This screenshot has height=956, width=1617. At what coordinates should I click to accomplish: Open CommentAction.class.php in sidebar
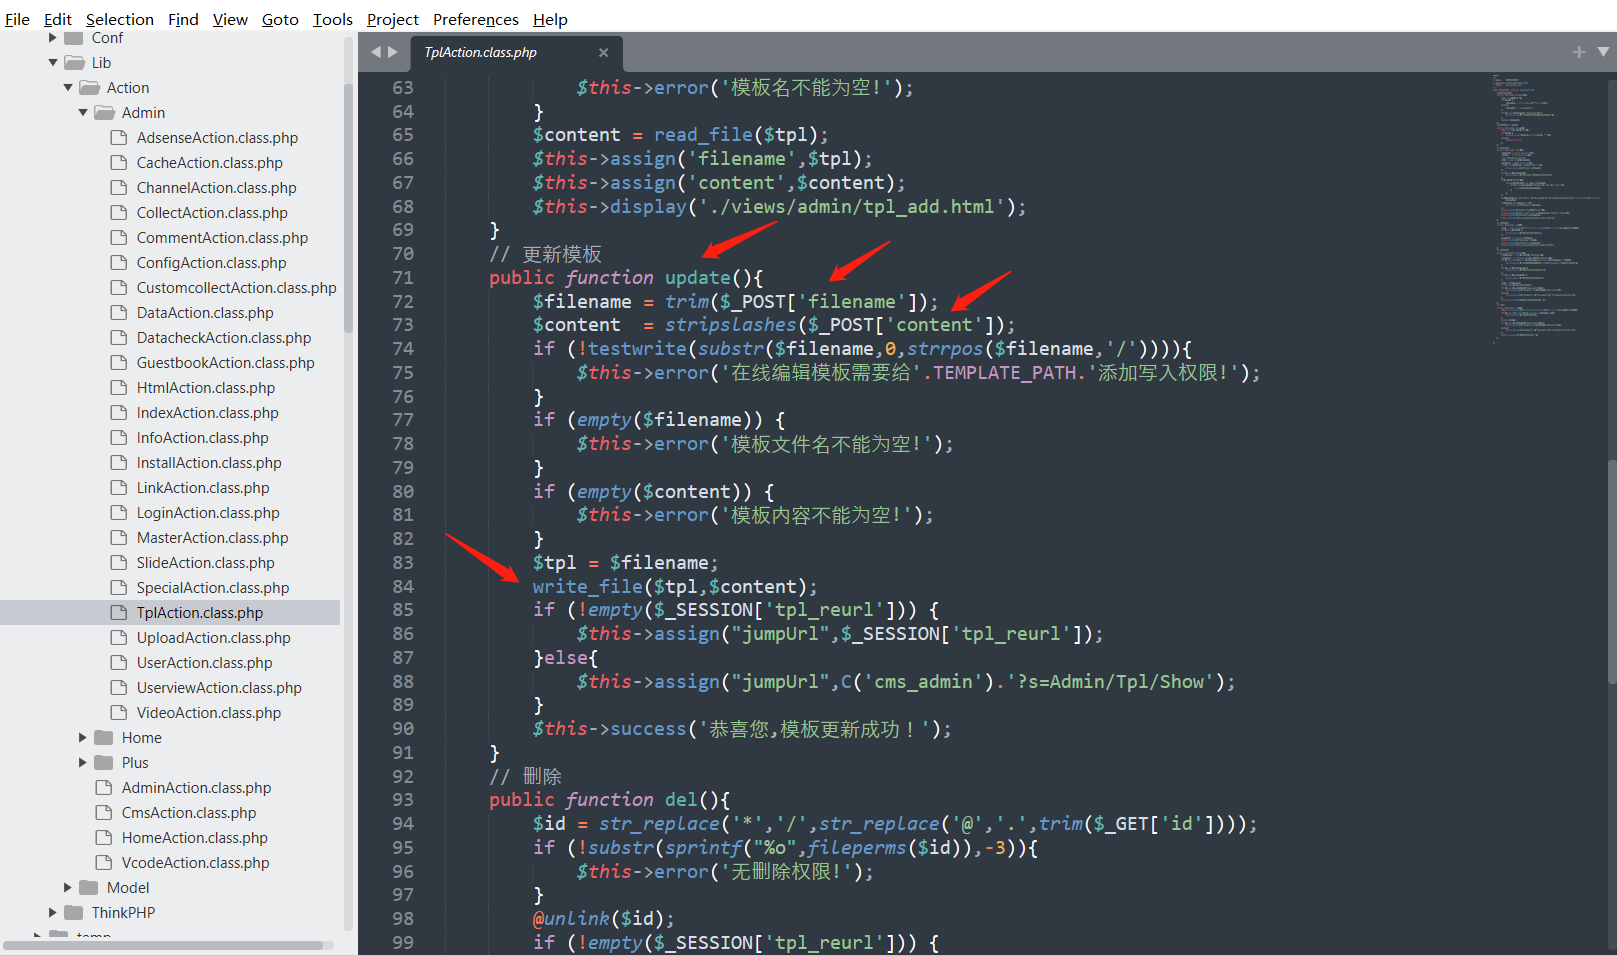[x=222, y=238]
